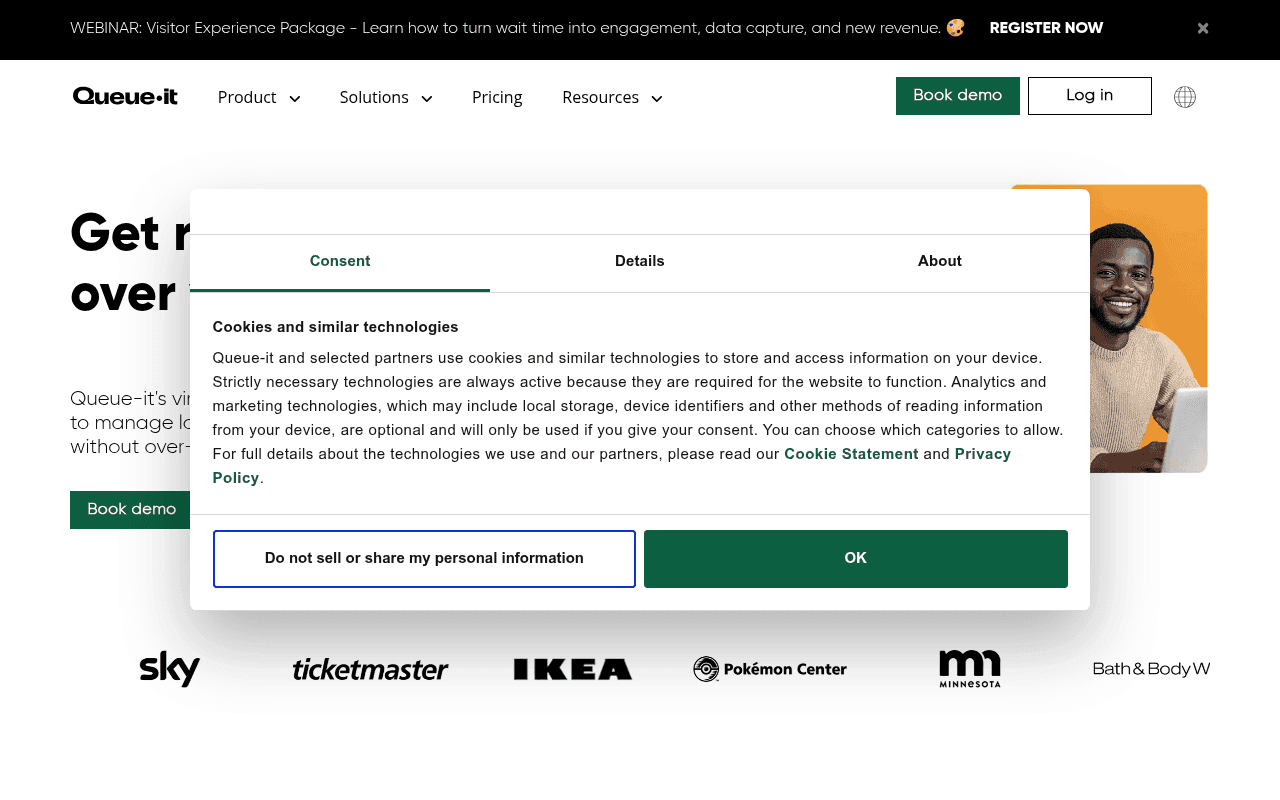Select the IKEA logo
The height and width of the screenshot is (800, 1280).
(x=572, y=668)
